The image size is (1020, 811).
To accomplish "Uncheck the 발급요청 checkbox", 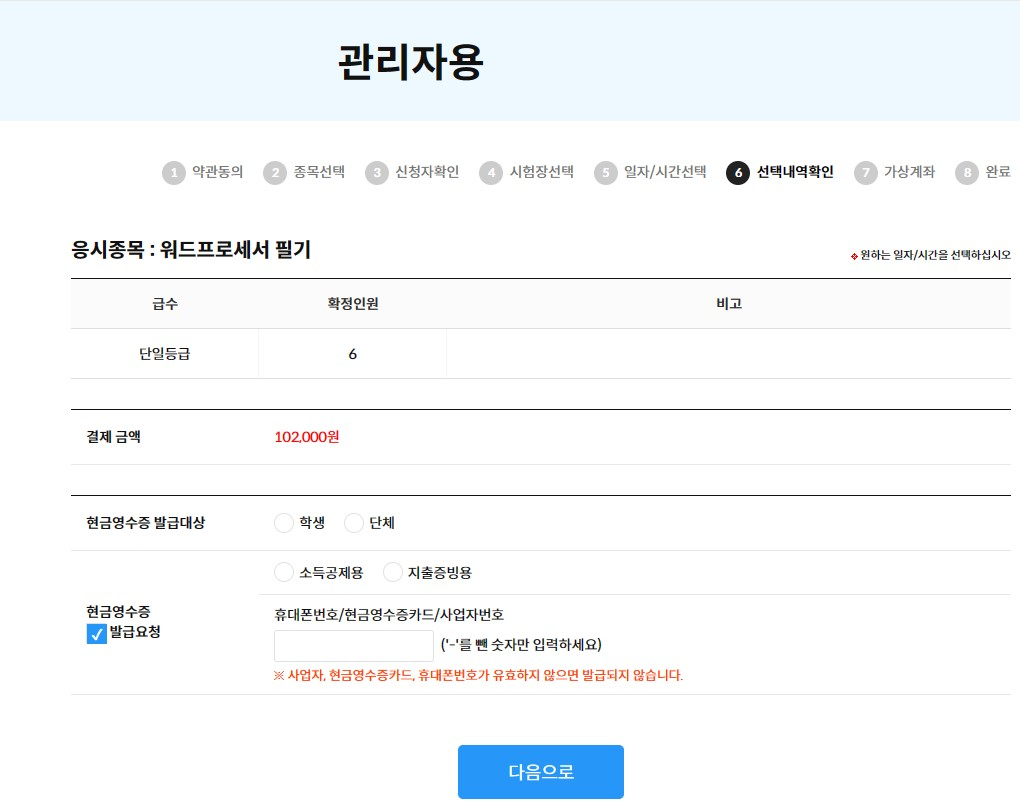I will pyautogui.click(x=97, y=634).
